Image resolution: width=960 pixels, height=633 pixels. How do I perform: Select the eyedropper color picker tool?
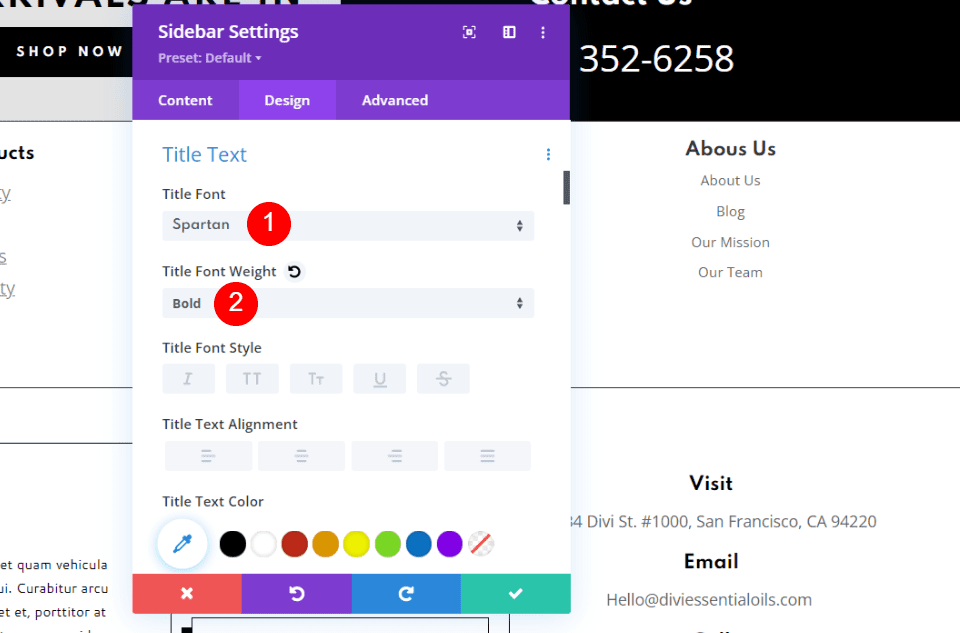tap(182, 543)
